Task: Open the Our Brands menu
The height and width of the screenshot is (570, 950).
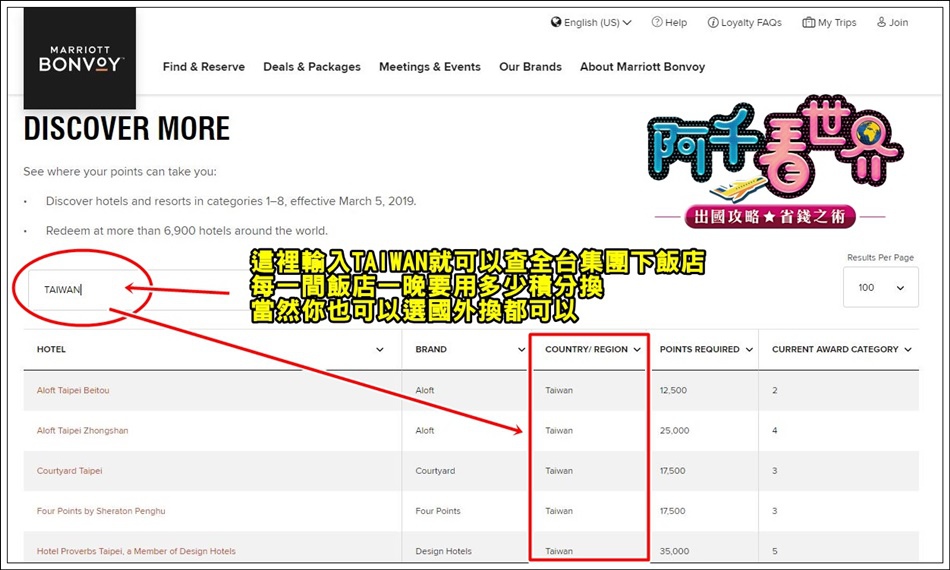Action: 530,67
